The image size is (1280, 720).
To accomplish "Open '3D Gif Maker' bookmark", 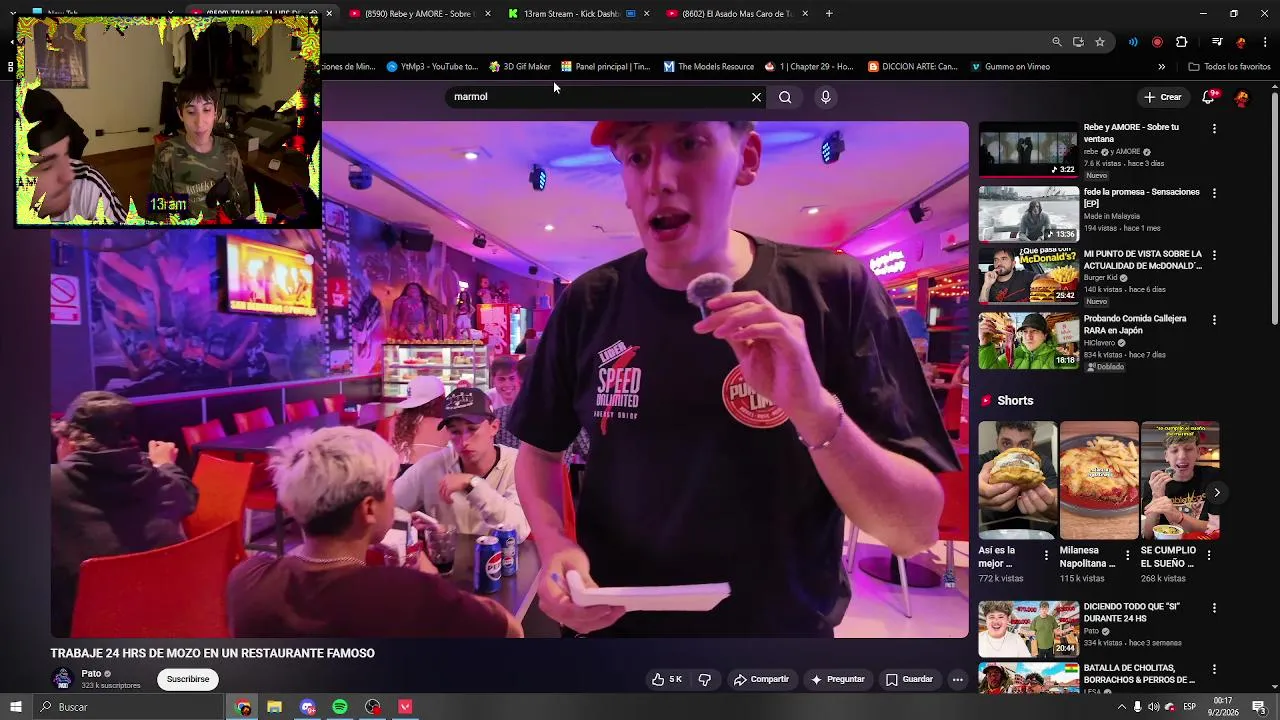I will pos(520,67).
